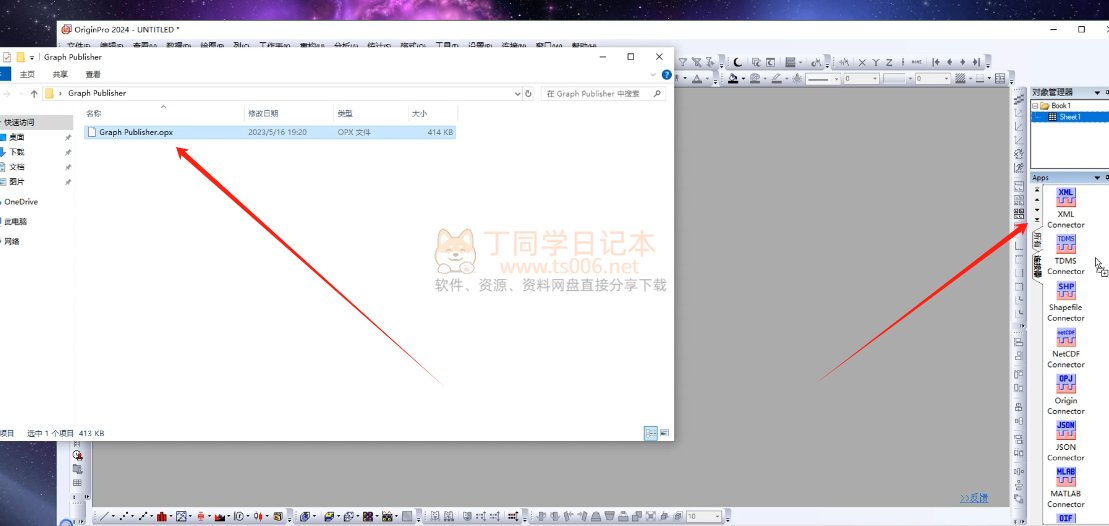Click the Move to First column arrow icon
1109x526 pixels.
point(936,62)
